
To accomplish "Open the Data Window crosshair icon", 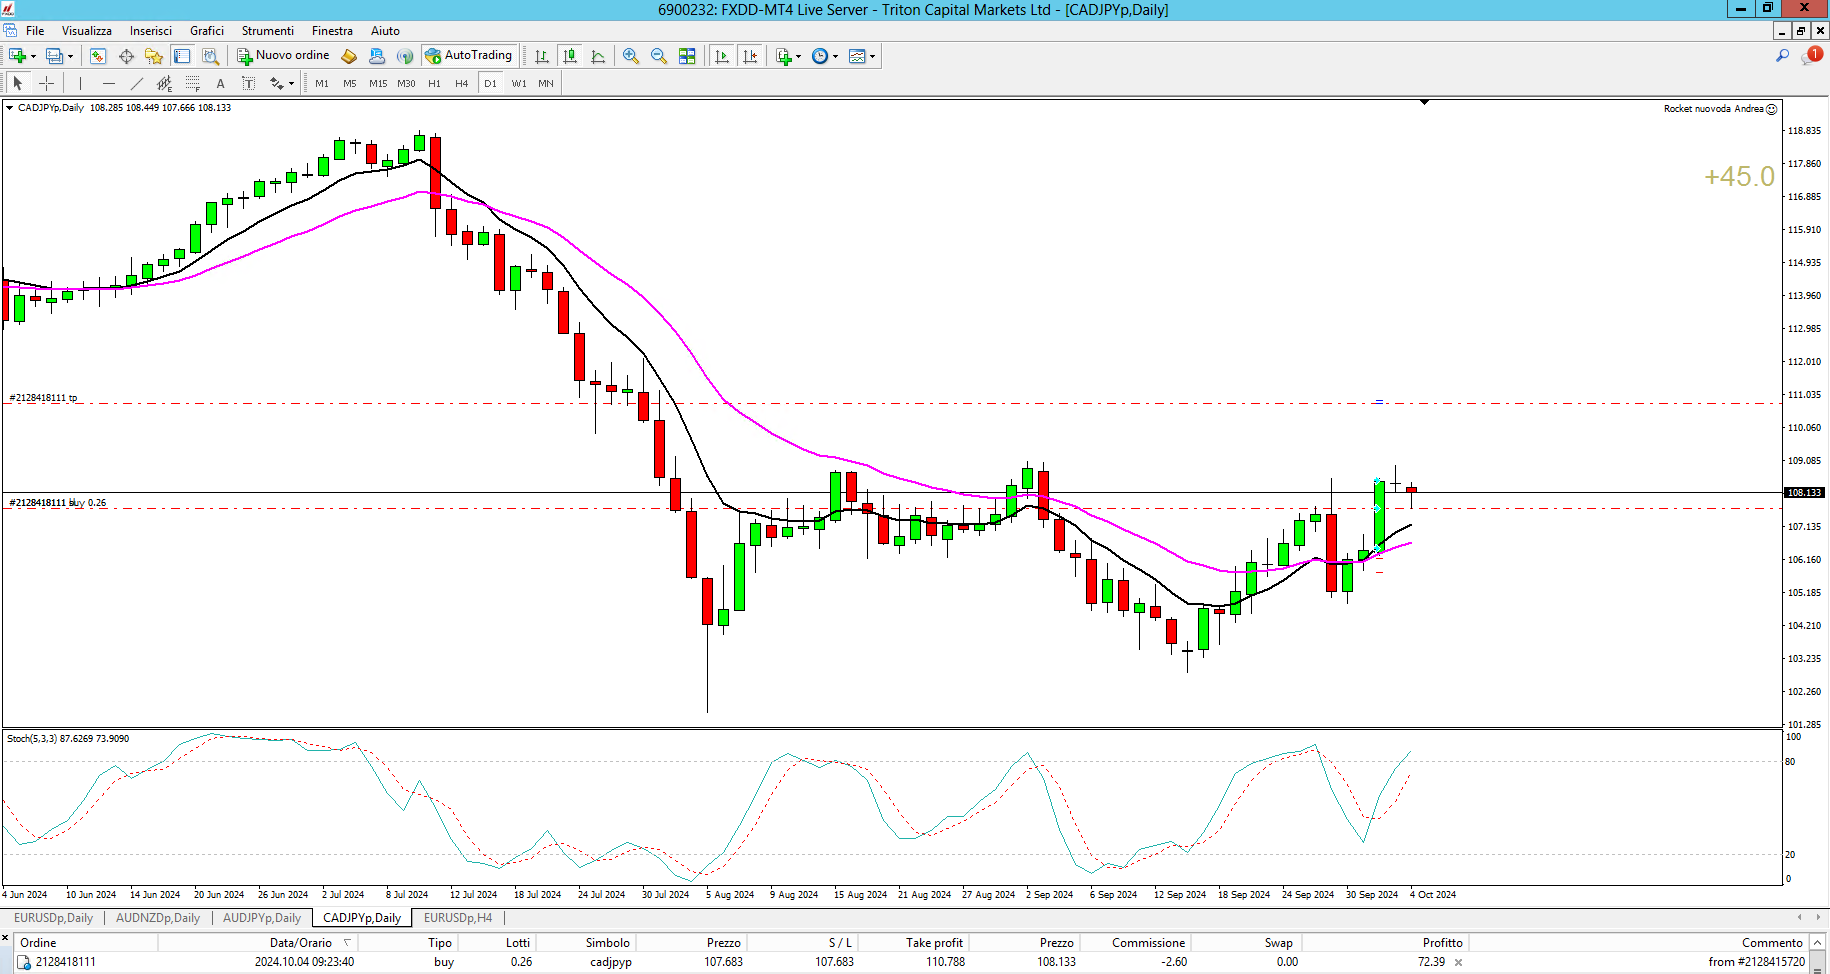I will [126, 56].
